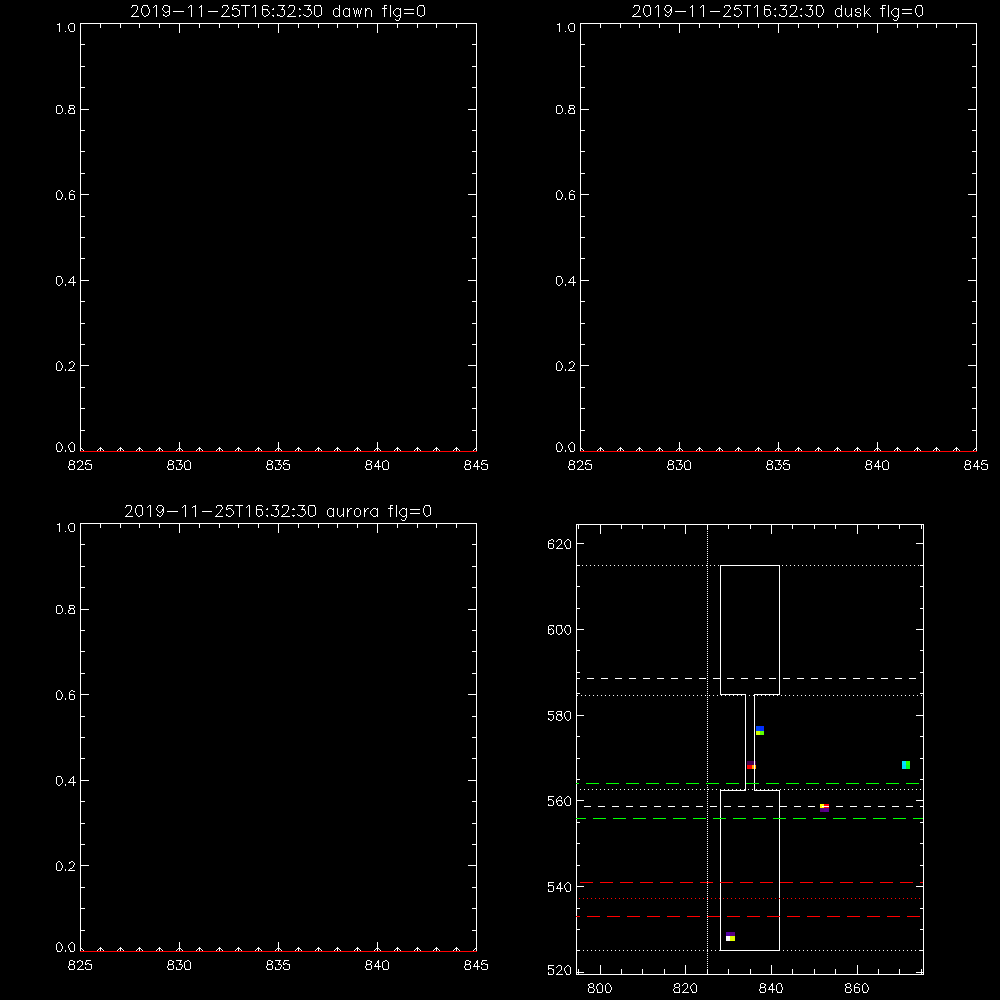Click x-axis label 825 of dusk plot
The height and width of the screenshot is (1000, 1000).
click(x=580, y=466)
